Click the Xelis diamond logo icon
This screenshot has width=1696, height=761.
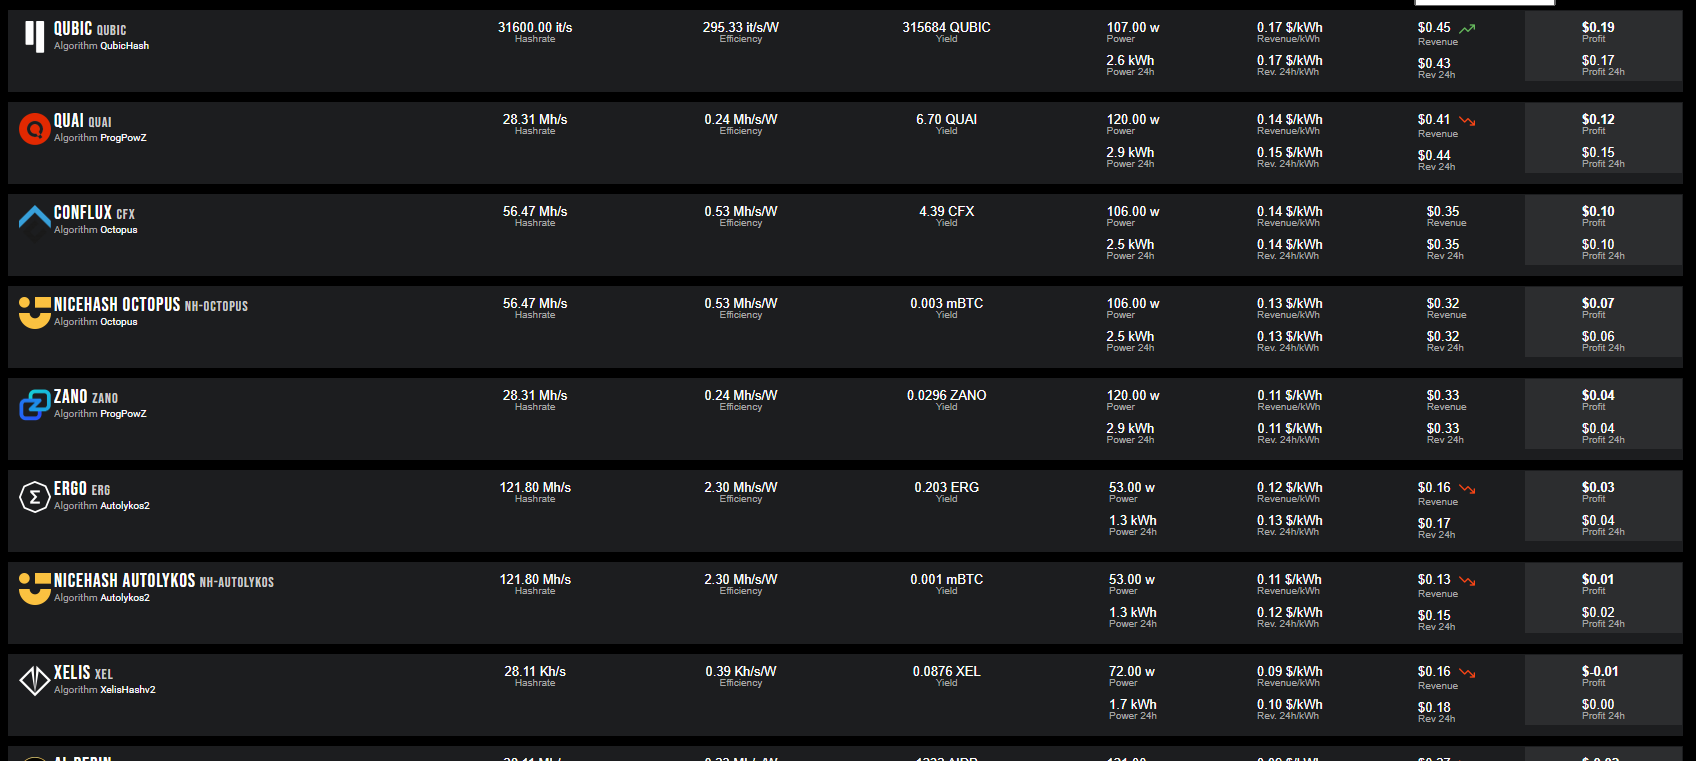click(x=35, y=680)
